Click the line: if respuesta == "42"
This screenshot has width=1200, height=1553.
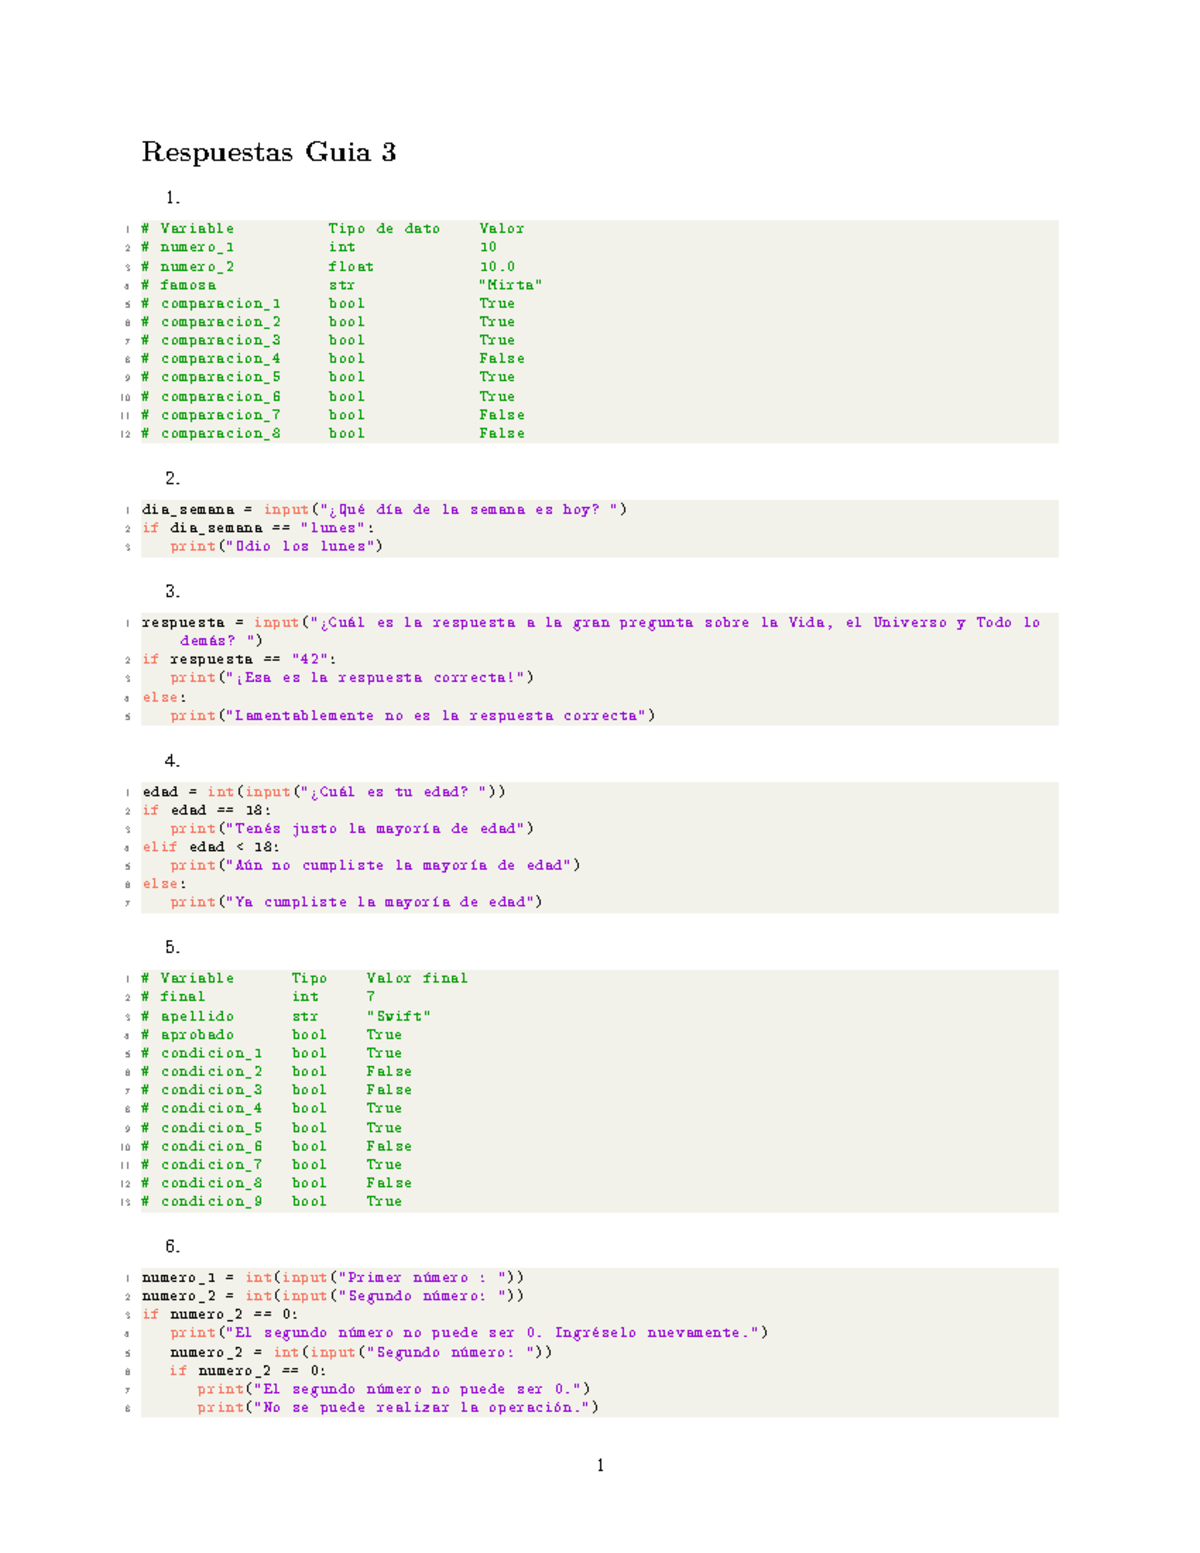[x=240, y=660]
